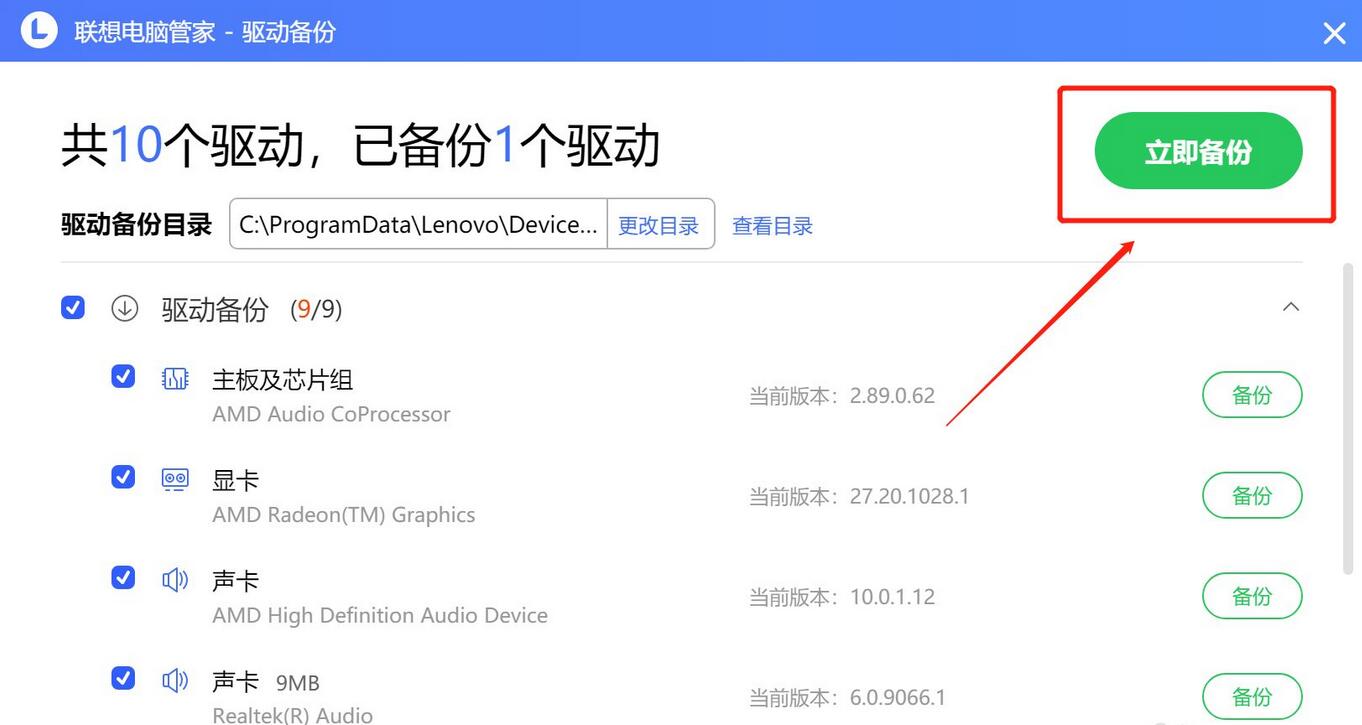
Task: Uncheck the Realtek Audio driver checkbox
Action: 123,678
